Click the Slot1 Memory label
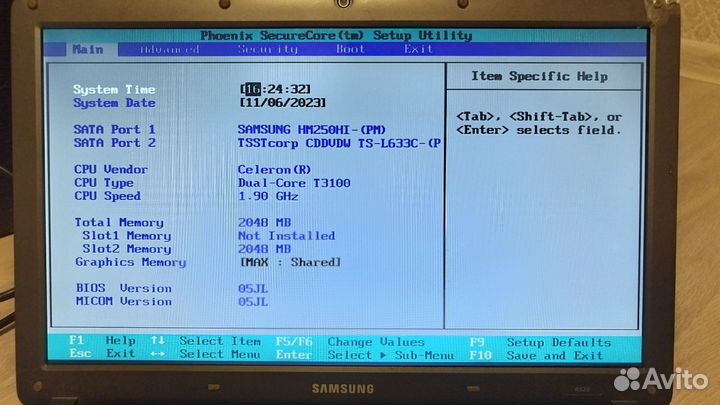 pos(126,236)
